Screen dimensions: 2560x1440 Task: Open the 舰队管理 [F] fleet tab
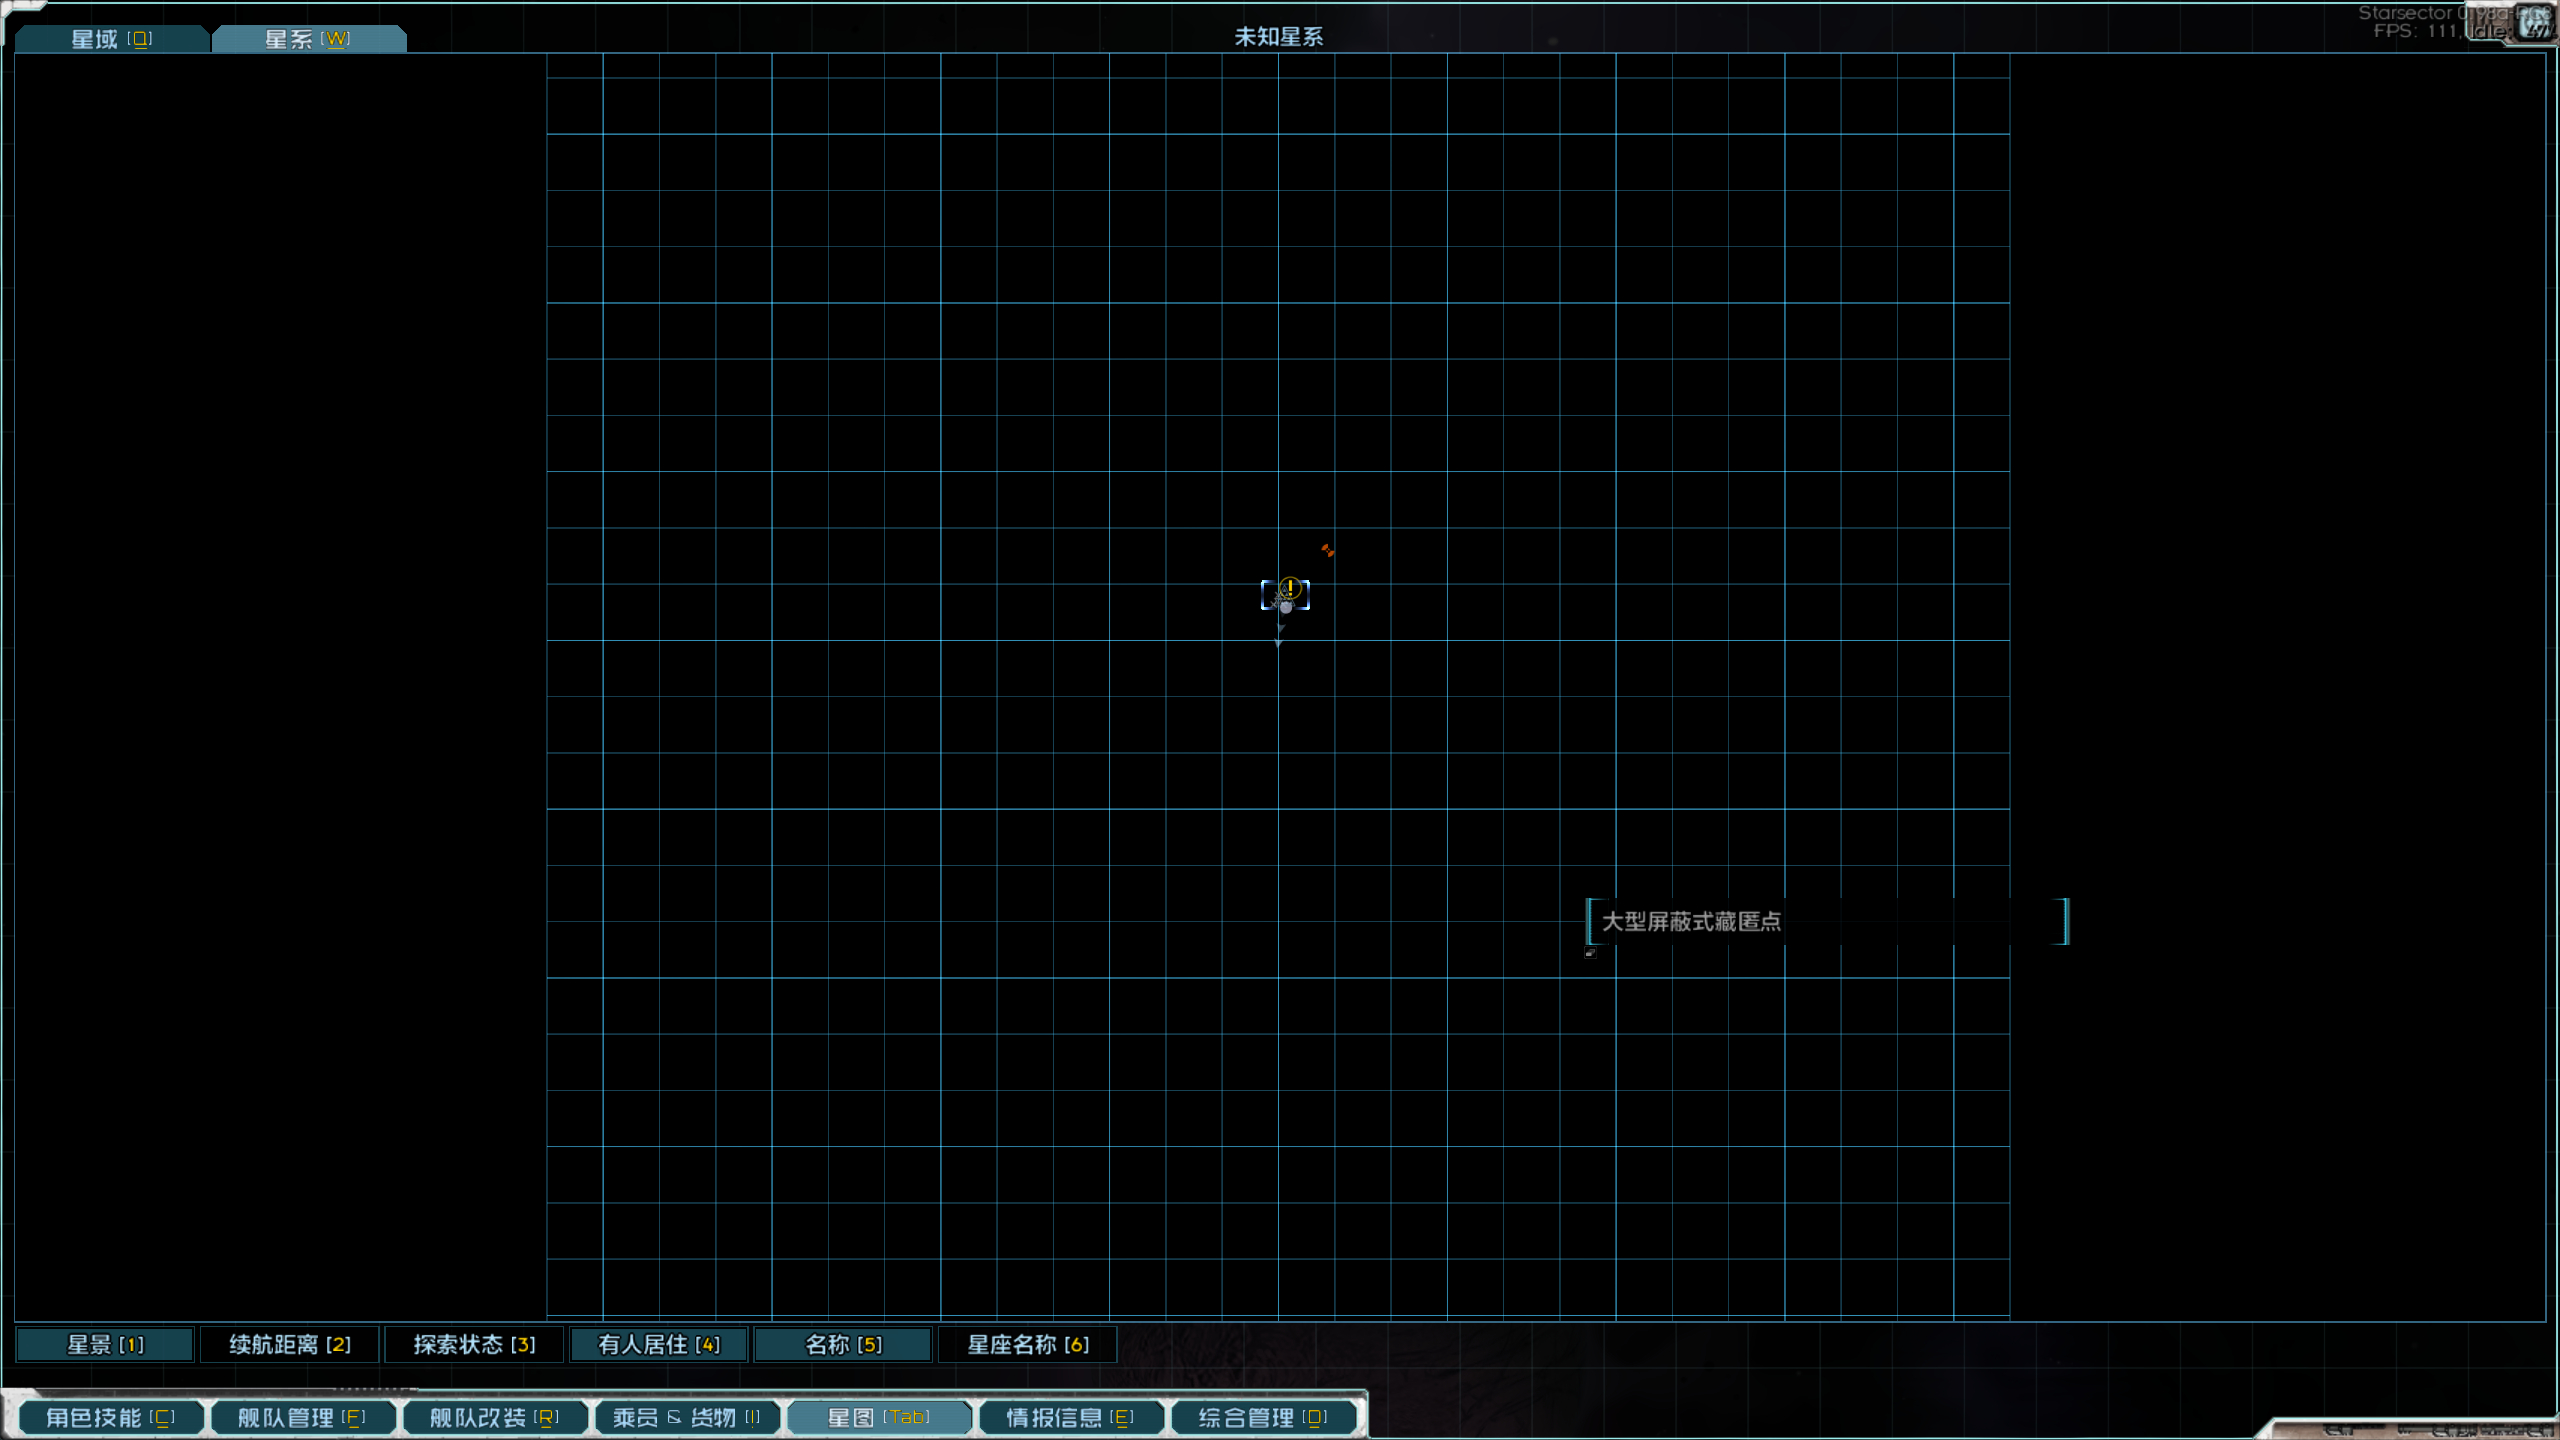pos(302,1418)
